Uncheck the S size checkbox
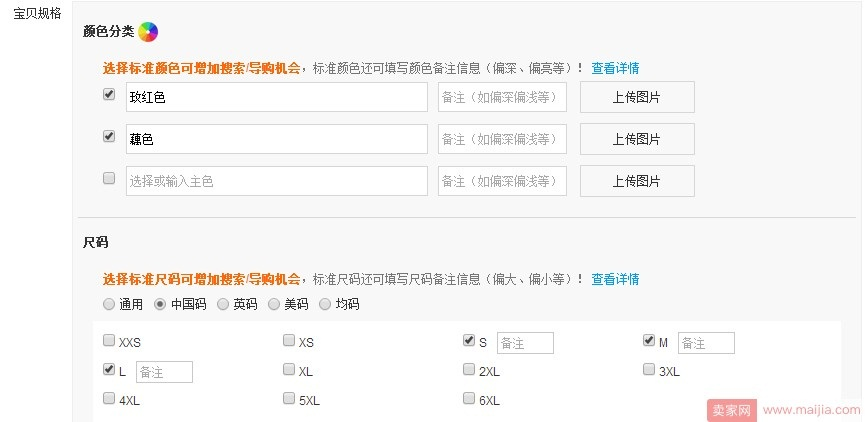This screenshot has width=867, height=422. click(x=469, y=340)
